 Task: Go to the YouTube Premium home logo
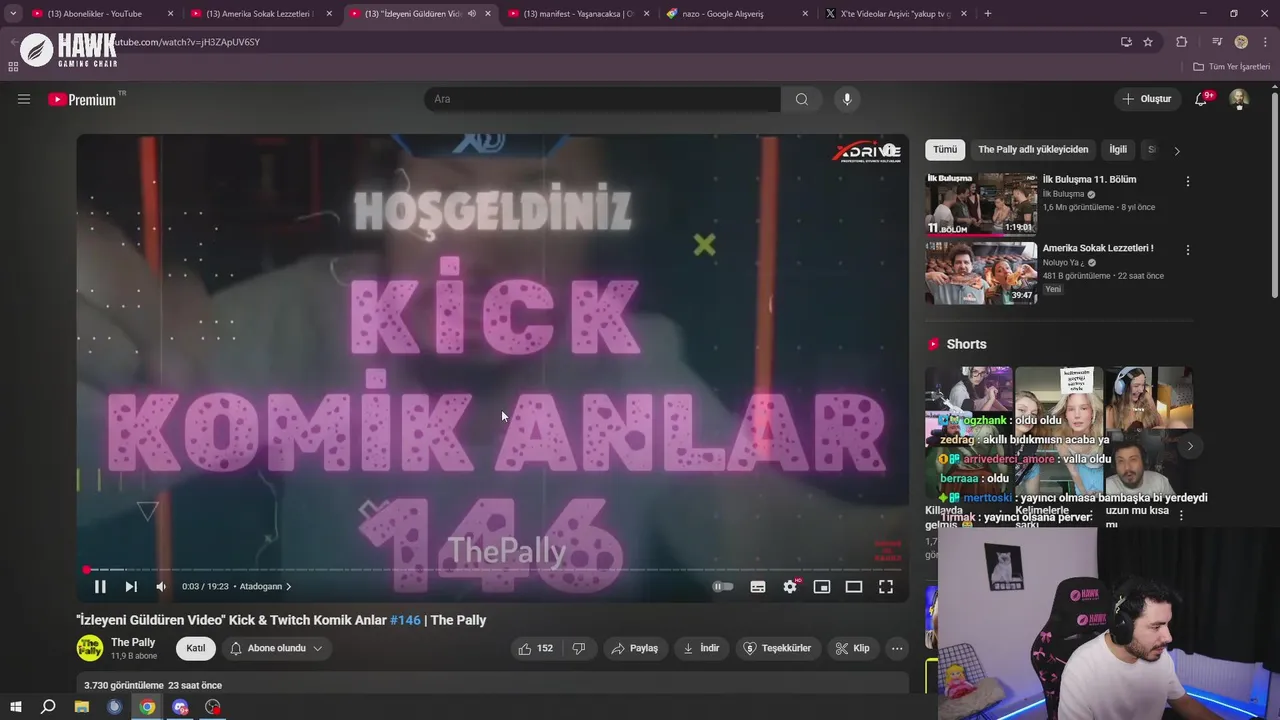82,99
